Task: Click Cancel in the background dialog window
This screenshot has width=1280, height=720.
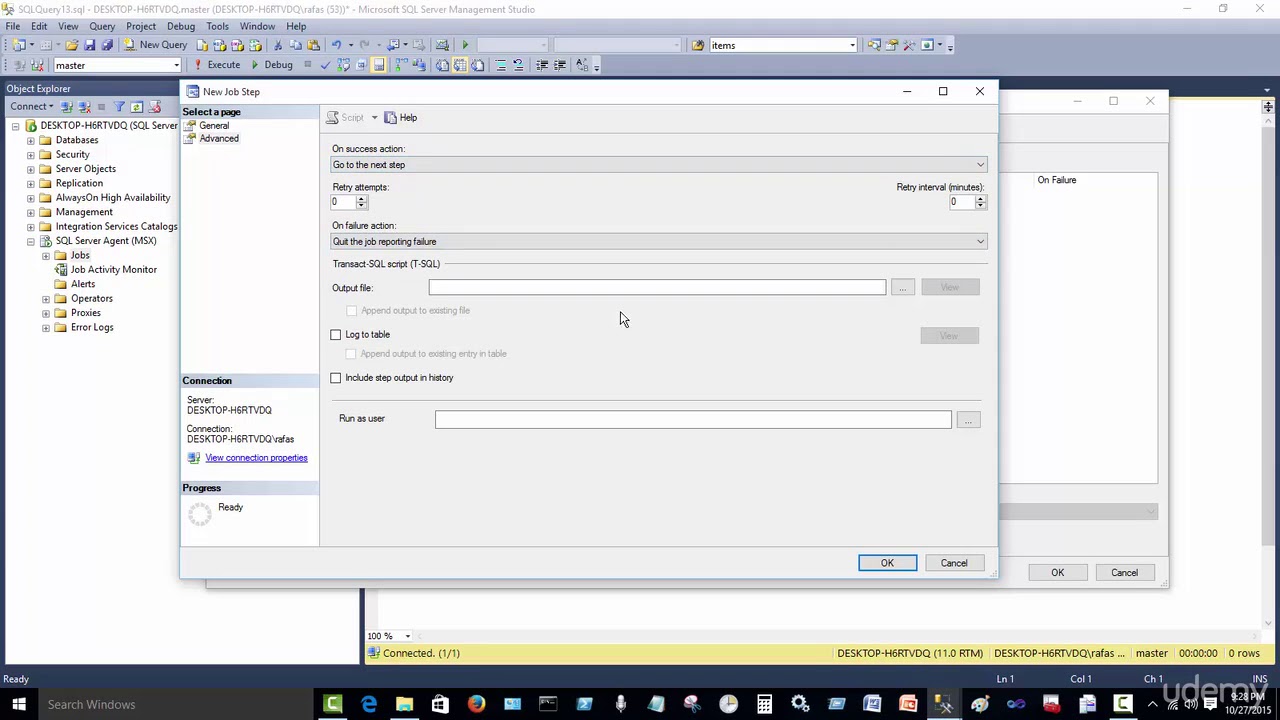Action: tap(1124, 573)
